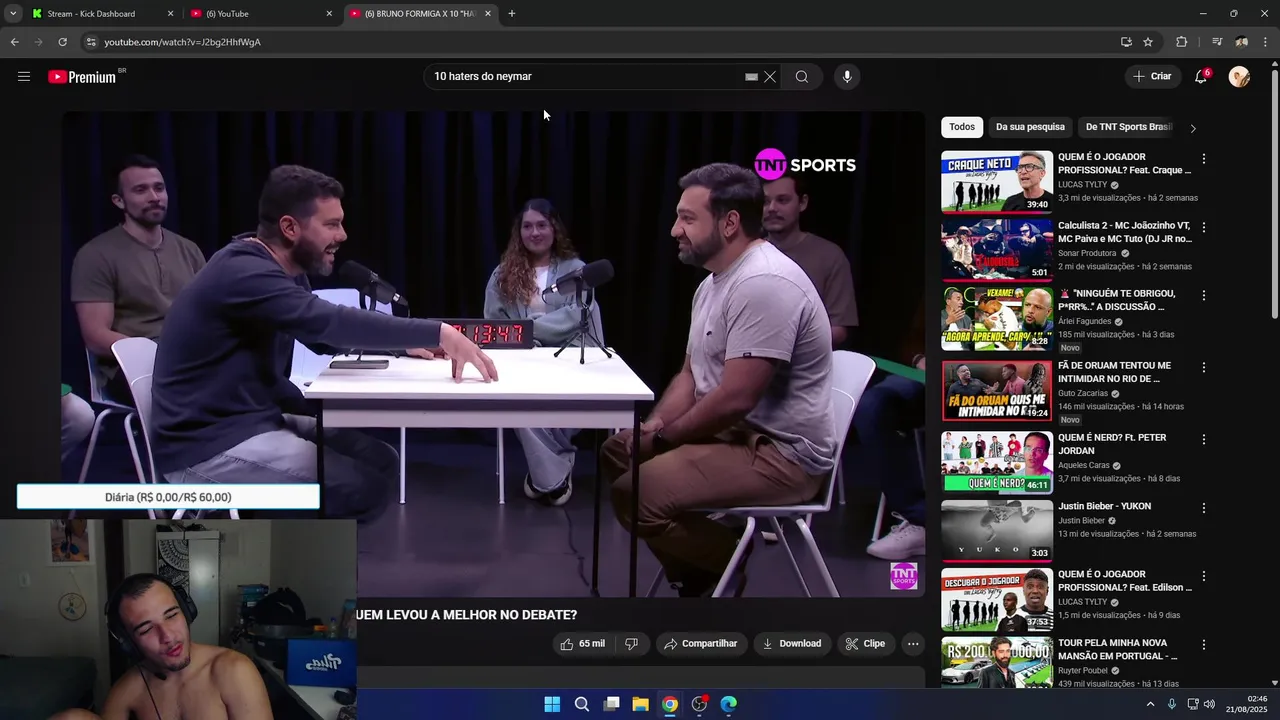The width and height of the screenshot is (1280, 720).
Task: Open a new browser tab
Action: pos(512,13)
